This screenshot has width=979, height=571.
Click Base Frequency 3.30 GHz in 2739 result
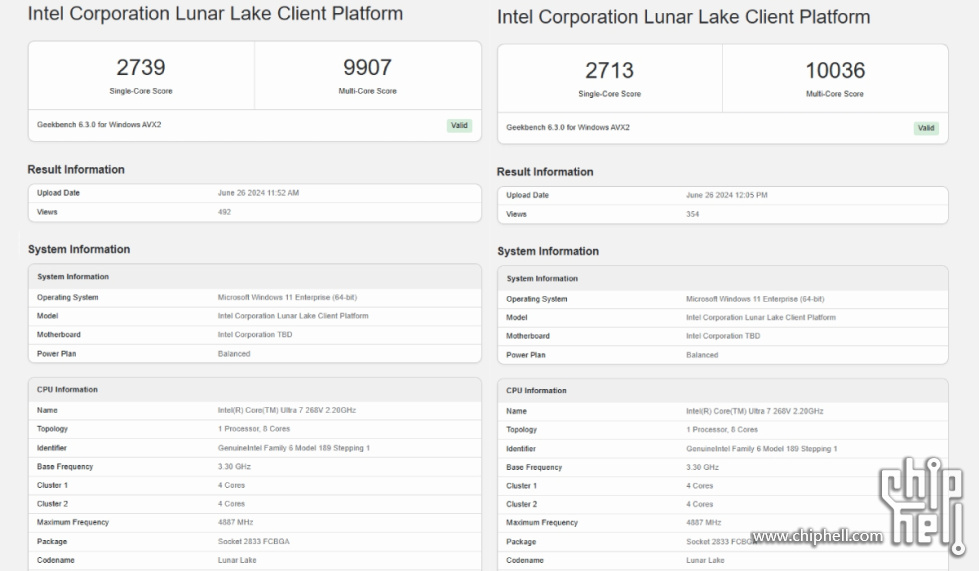[x=234, y=467]
